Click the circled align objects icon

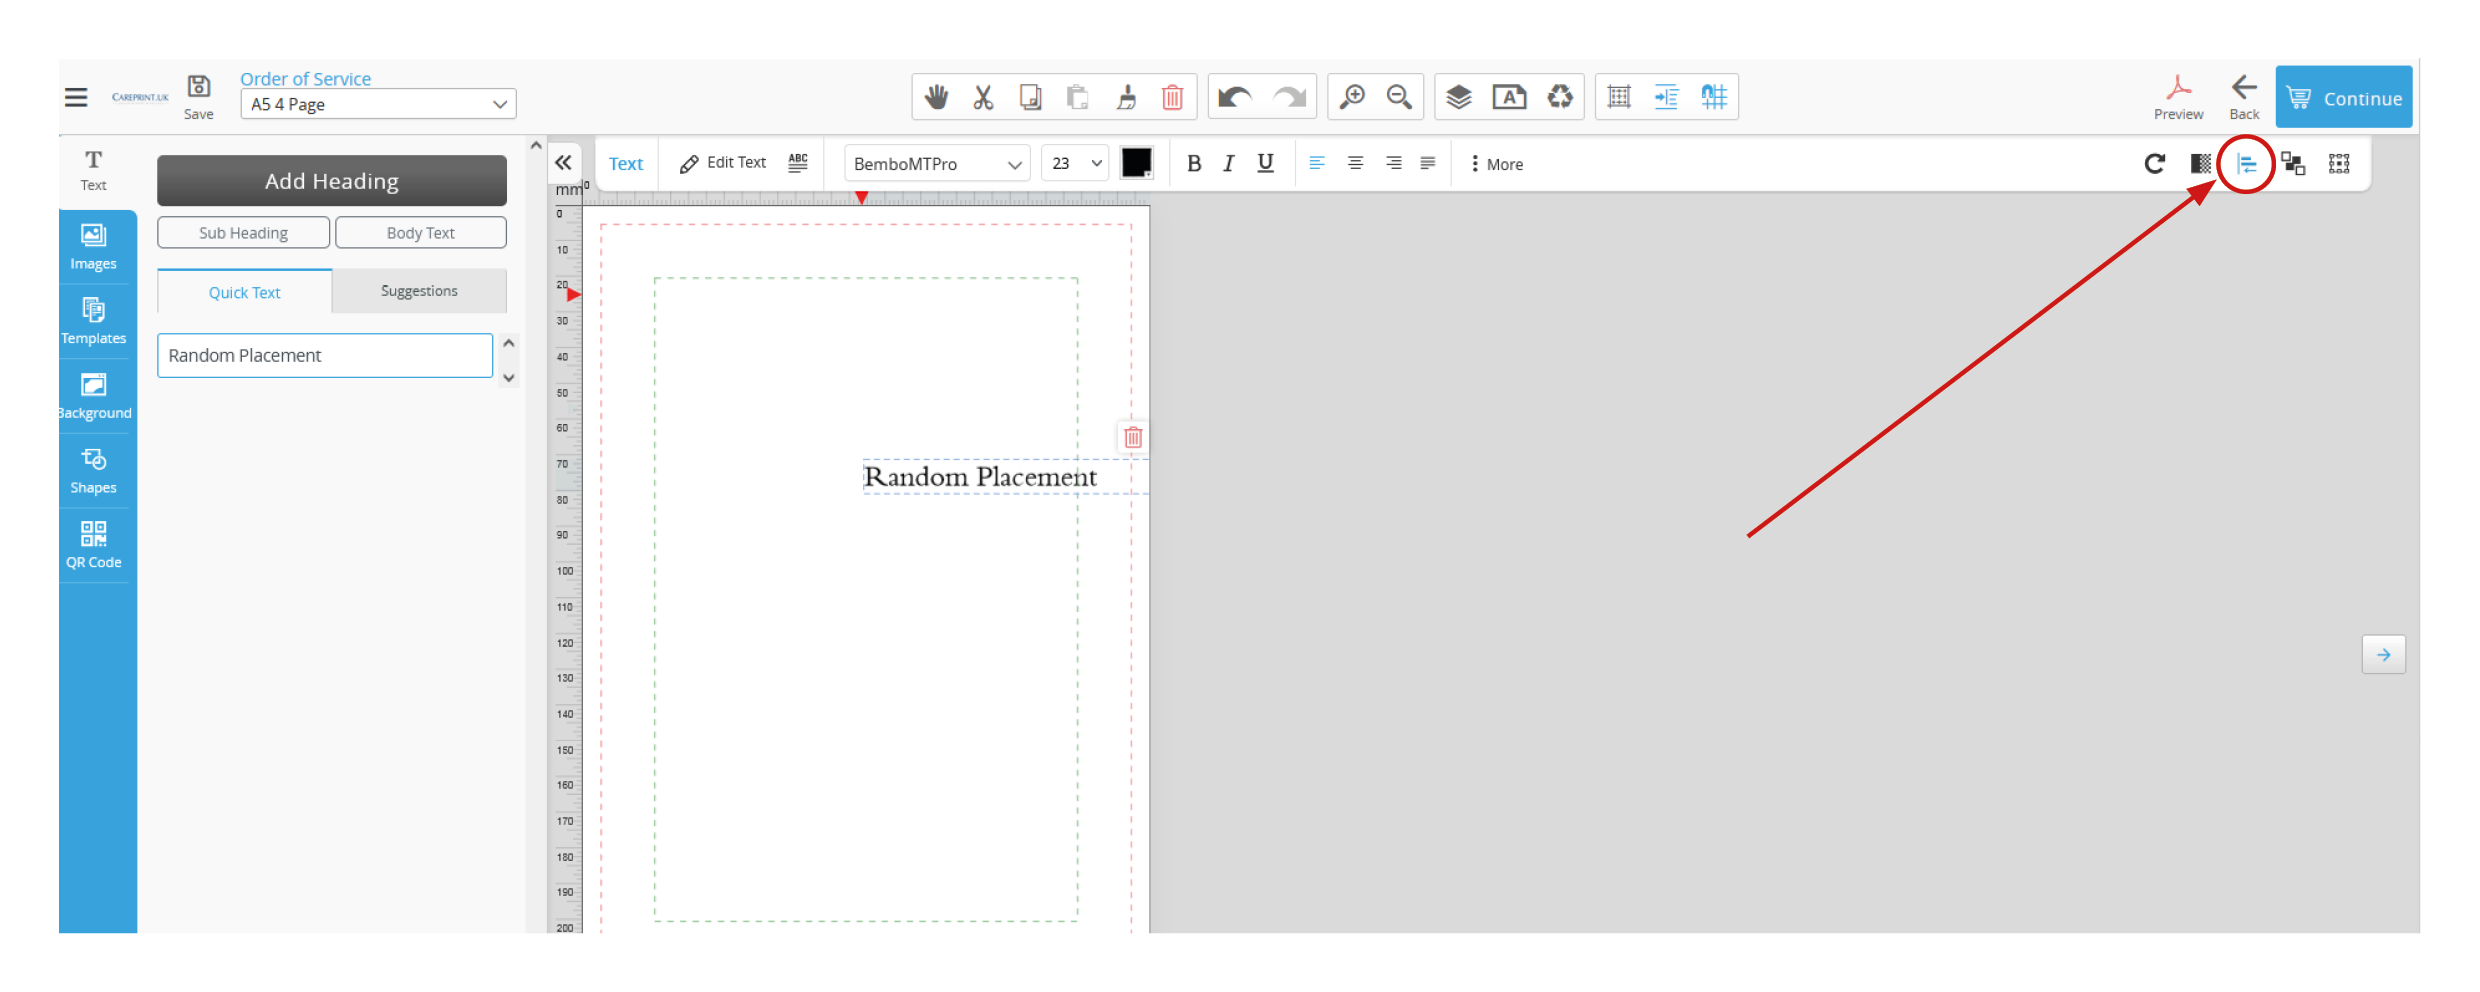tap(2246, 164)
